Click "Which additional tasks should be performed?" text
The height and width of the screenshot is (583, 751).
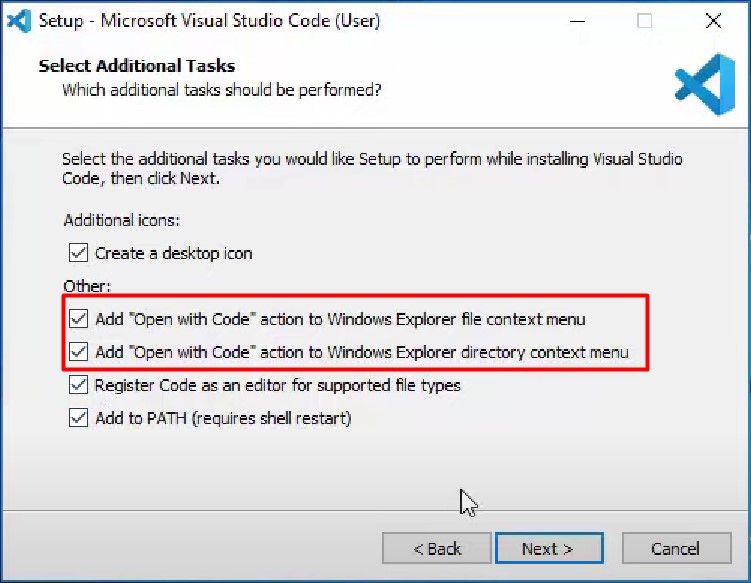221,90
